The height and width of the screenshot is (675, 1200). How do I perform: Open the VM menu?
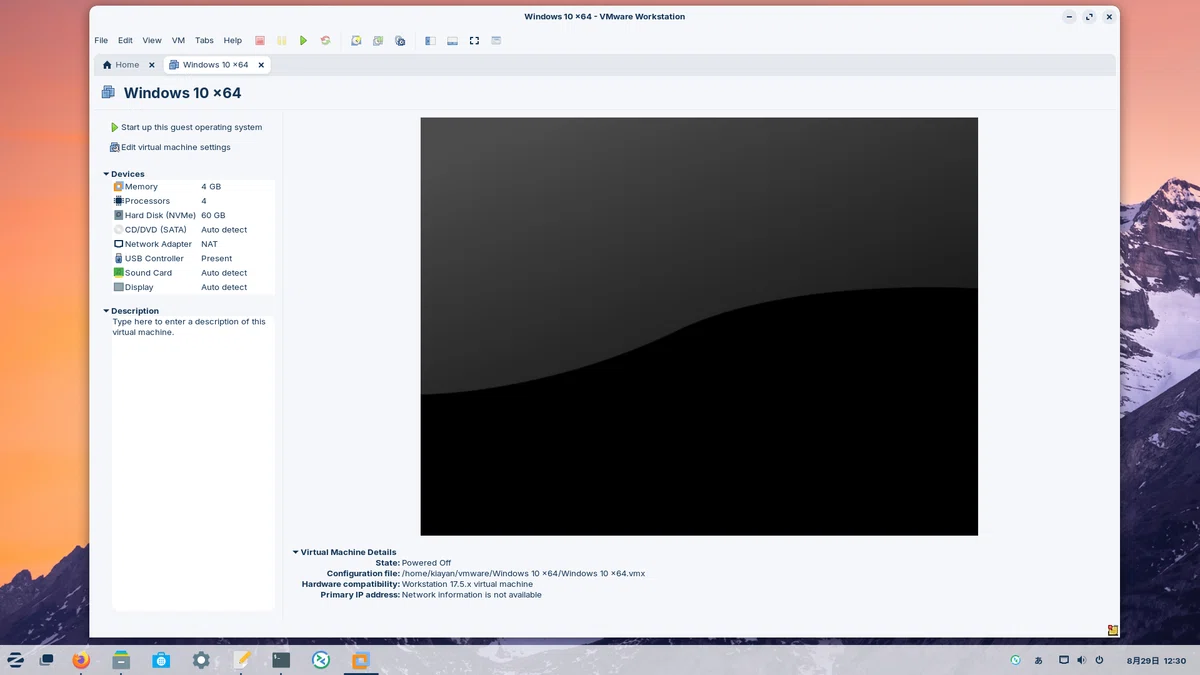[178, 41]
